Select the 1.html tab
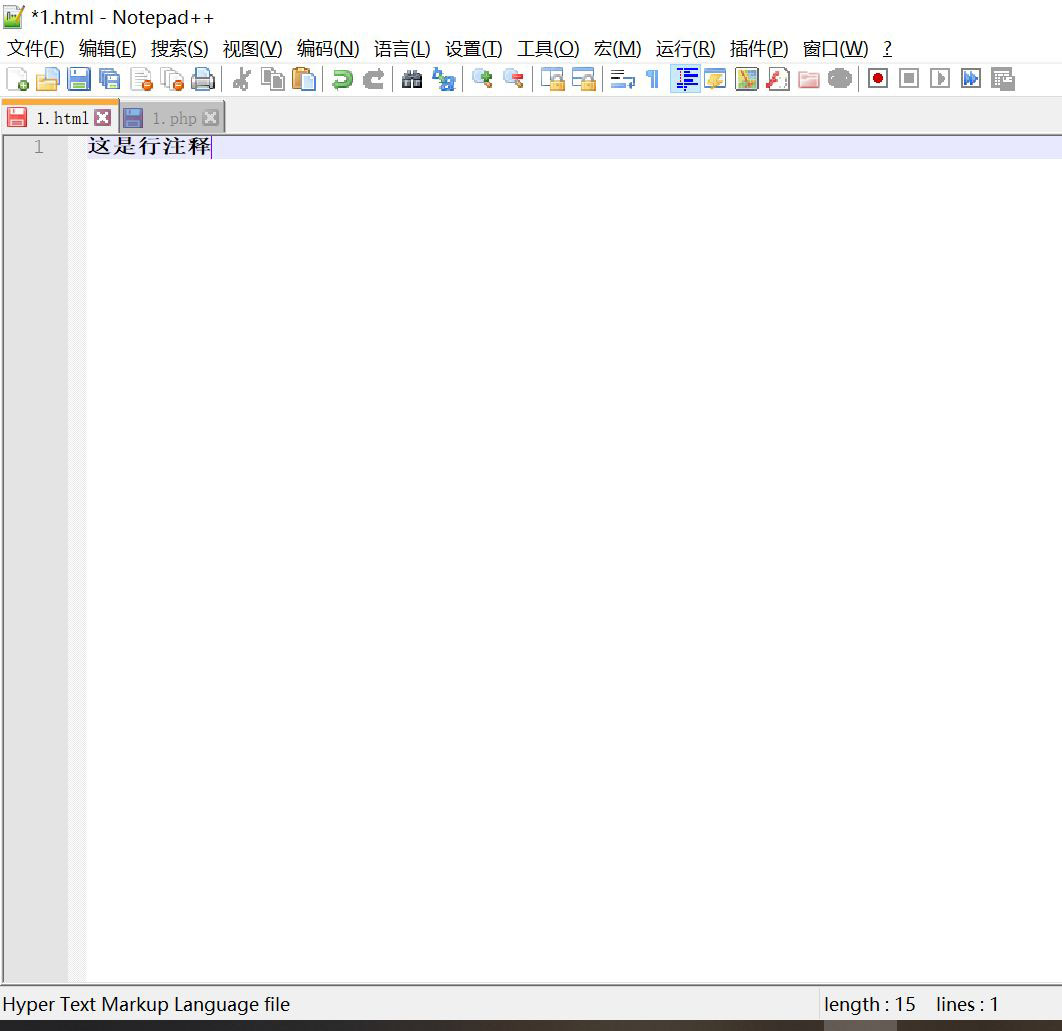Viewport: 1062px width, 1031px height. point(61,119)
